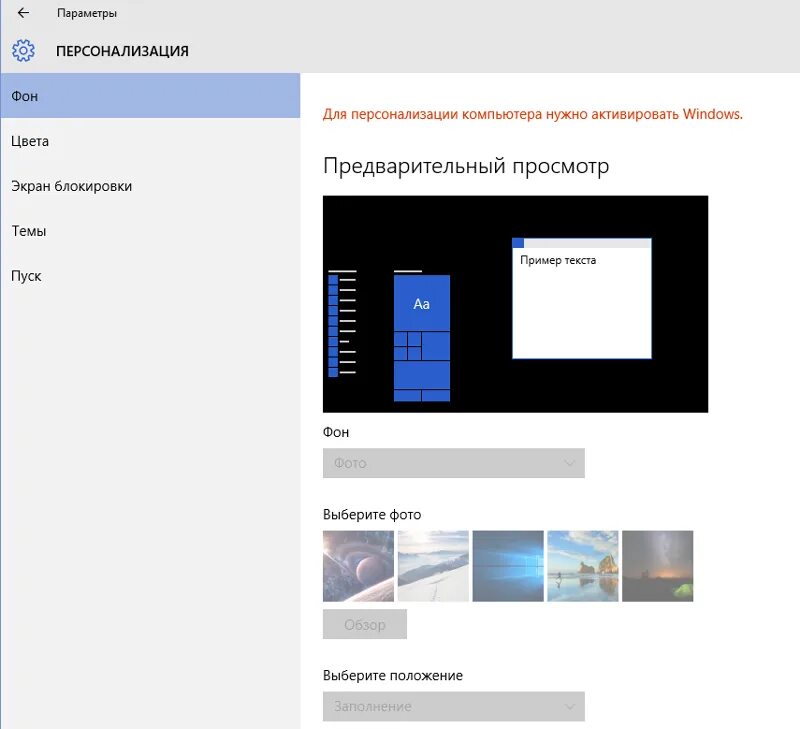Image resolution: width=800 pixels, height=729 pixels.
Task: Click the Windows activation warning message
Action: (x=533, y=115)
